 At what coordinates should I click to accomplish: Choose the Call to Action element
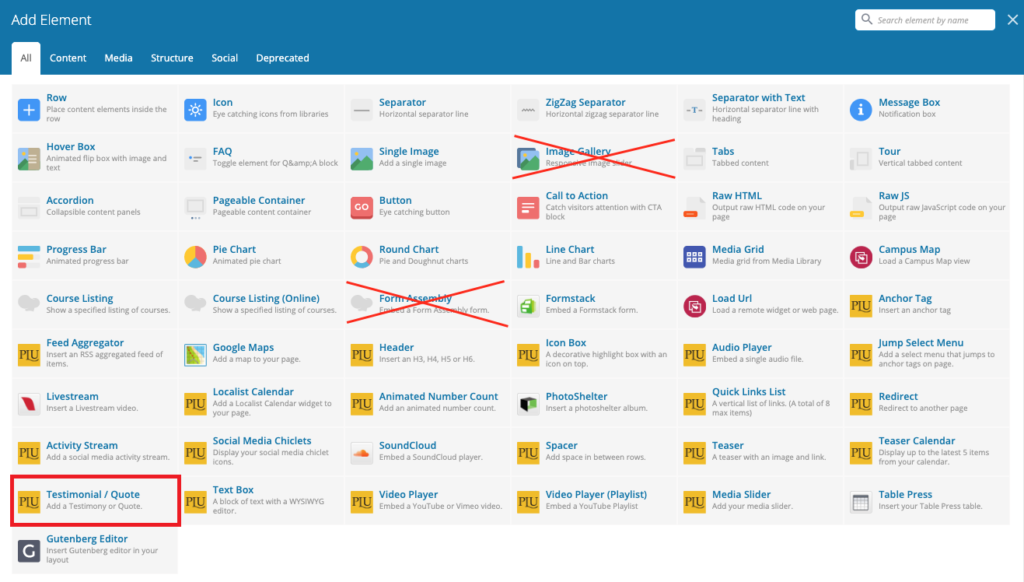click(593, 207)
